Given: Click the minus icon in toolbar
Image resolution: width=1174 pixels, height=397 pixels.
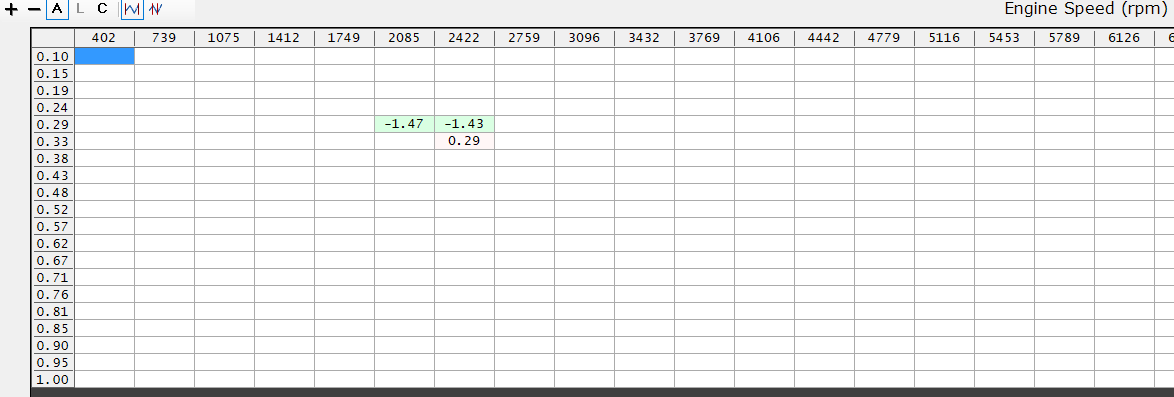Looking at the screenshot, I should point(34,10).
